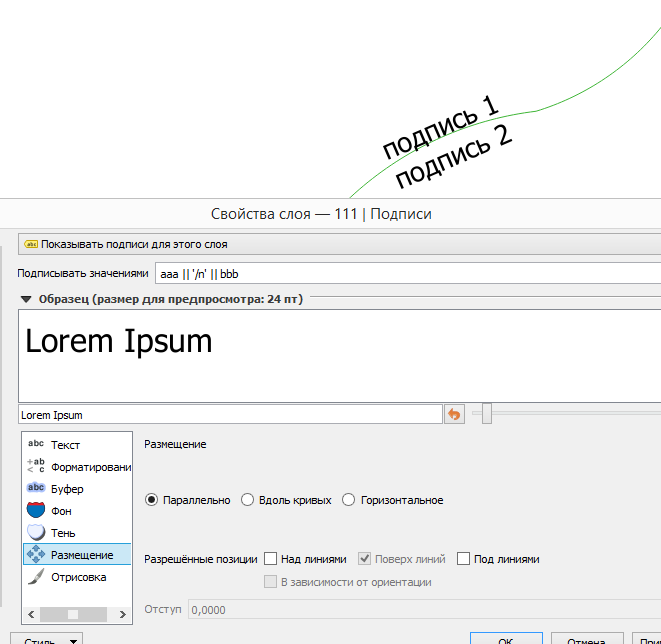This screenshot has height=644, width=661.
Task: Click the подпись 2 map label
Action: [x=454, y=156]
